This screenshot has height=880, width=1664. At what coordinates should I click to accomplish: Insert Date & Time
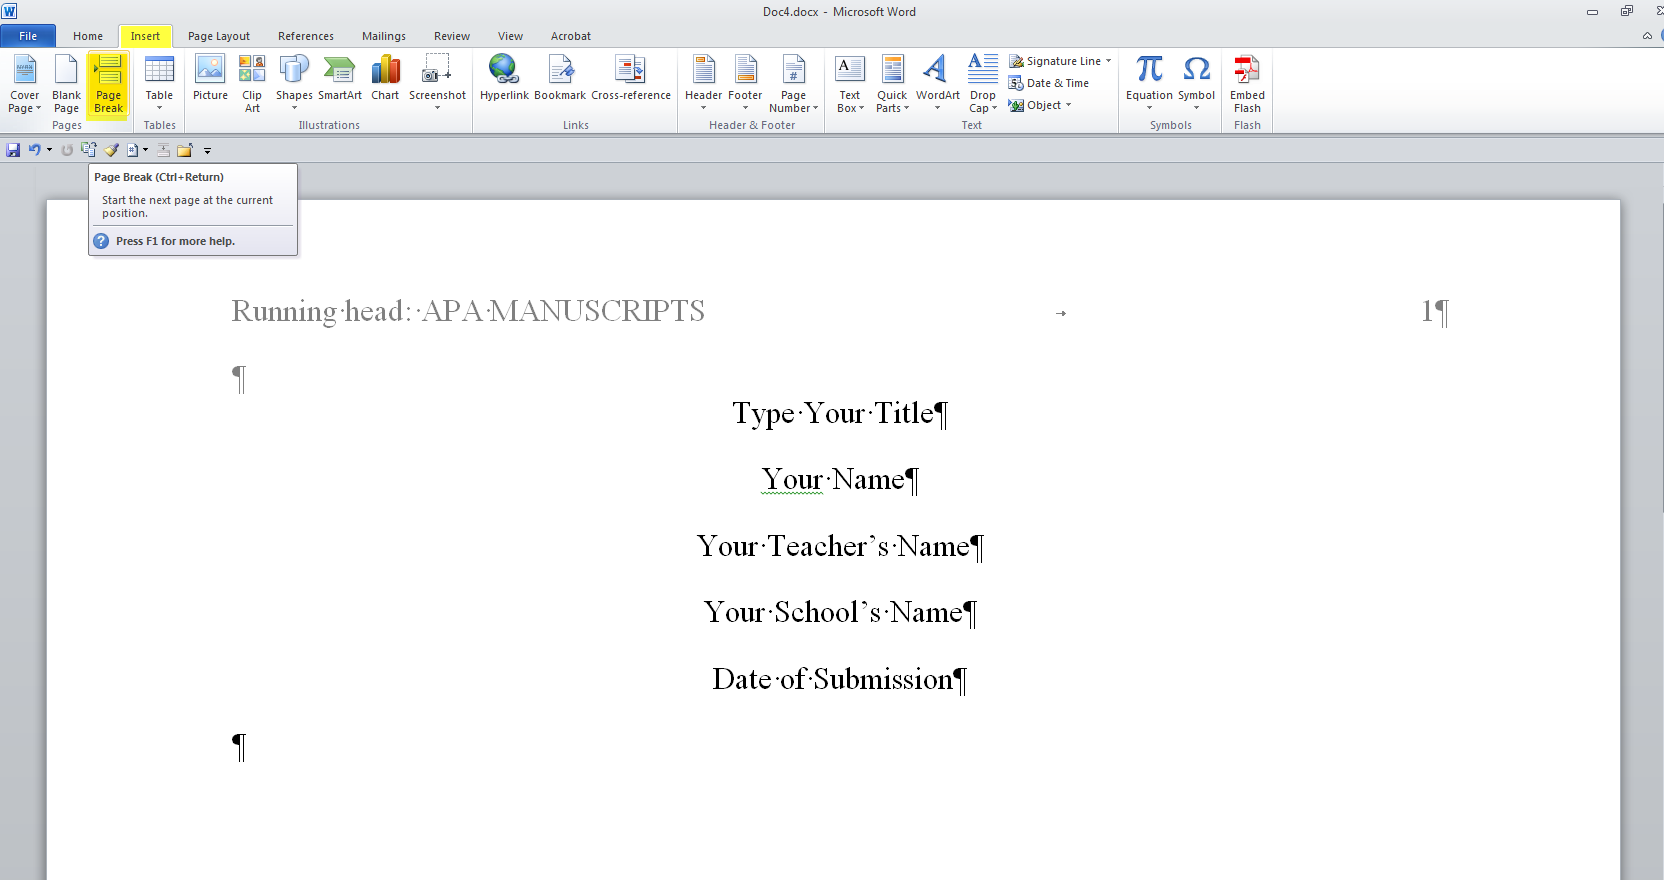pos(1049,83)
